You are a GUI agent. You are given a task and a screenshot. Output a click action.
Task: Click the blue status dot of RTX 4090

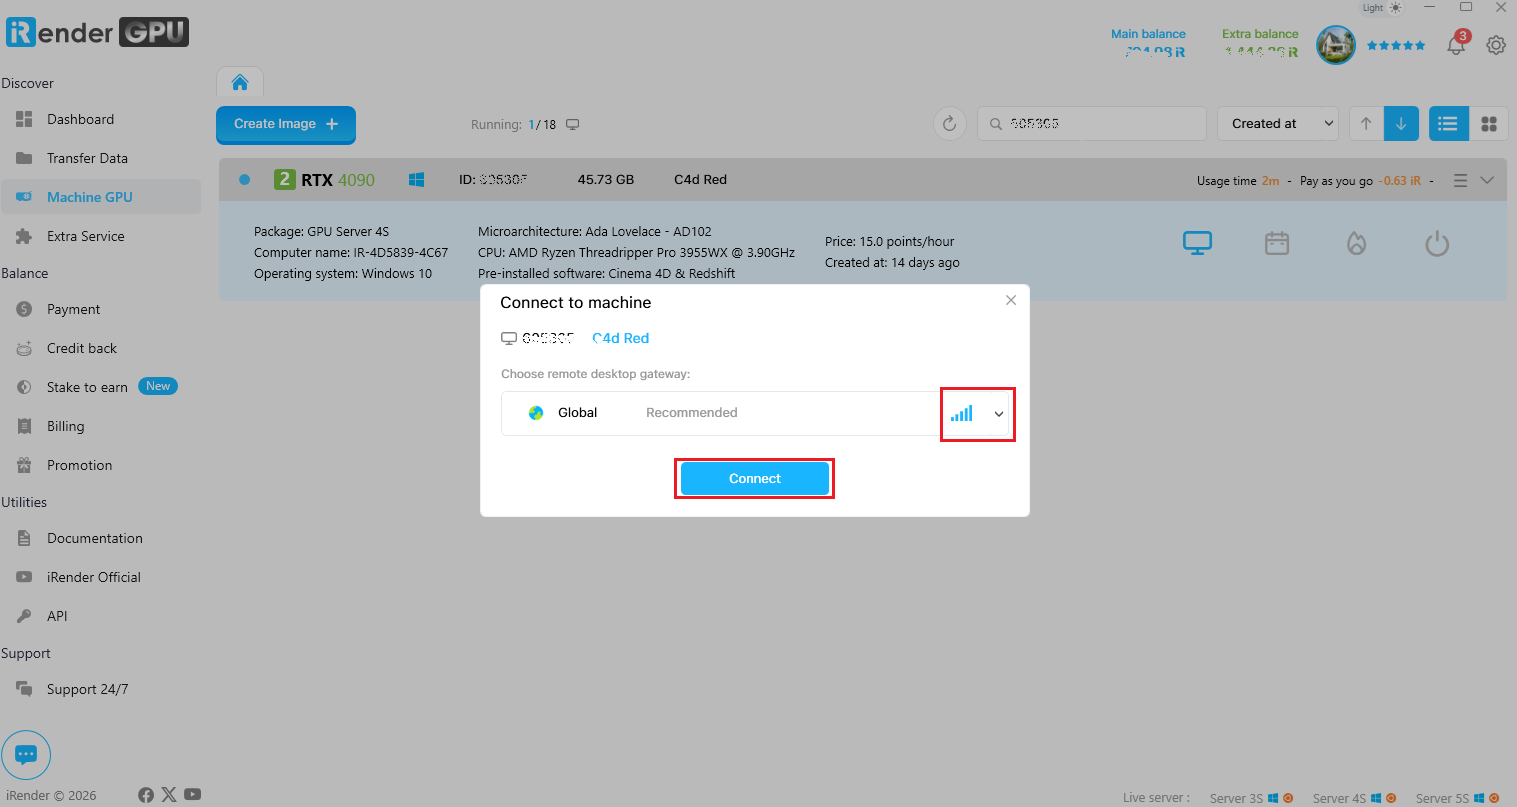pyautogui.click(x=244, y=180)
